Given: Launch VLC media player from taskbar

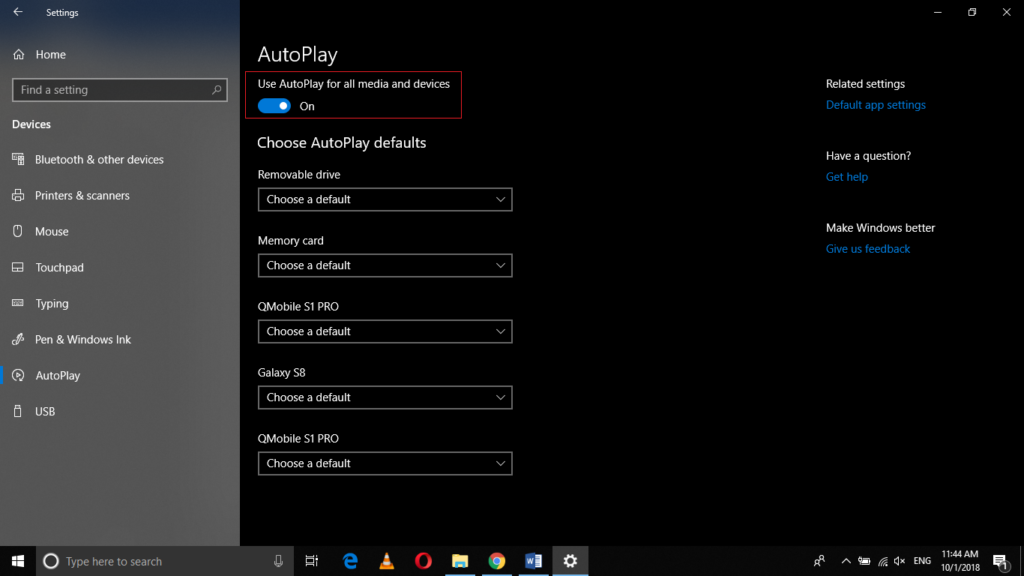Looking at the screenshot, I should pyautogui.click(x=386, y=561).
